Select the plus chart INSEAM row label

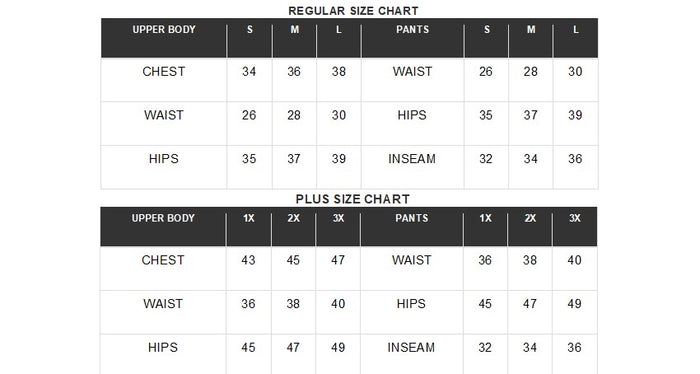tap(411, 348)
